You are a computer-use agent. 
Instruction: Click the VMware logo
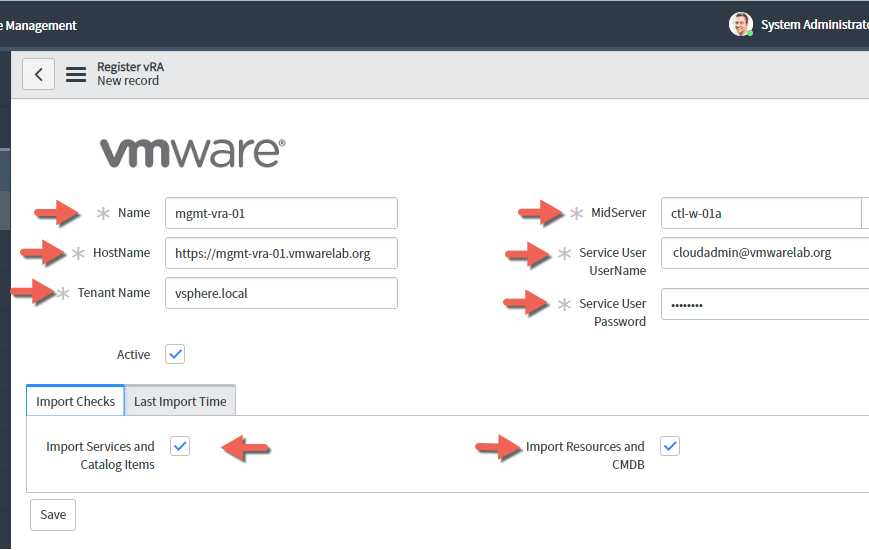point(192,152)
